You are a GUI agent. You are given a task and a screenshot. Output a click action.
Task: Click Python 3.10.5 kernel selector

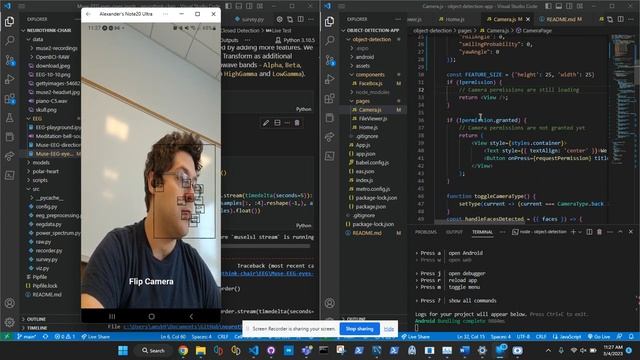point(295,40)
